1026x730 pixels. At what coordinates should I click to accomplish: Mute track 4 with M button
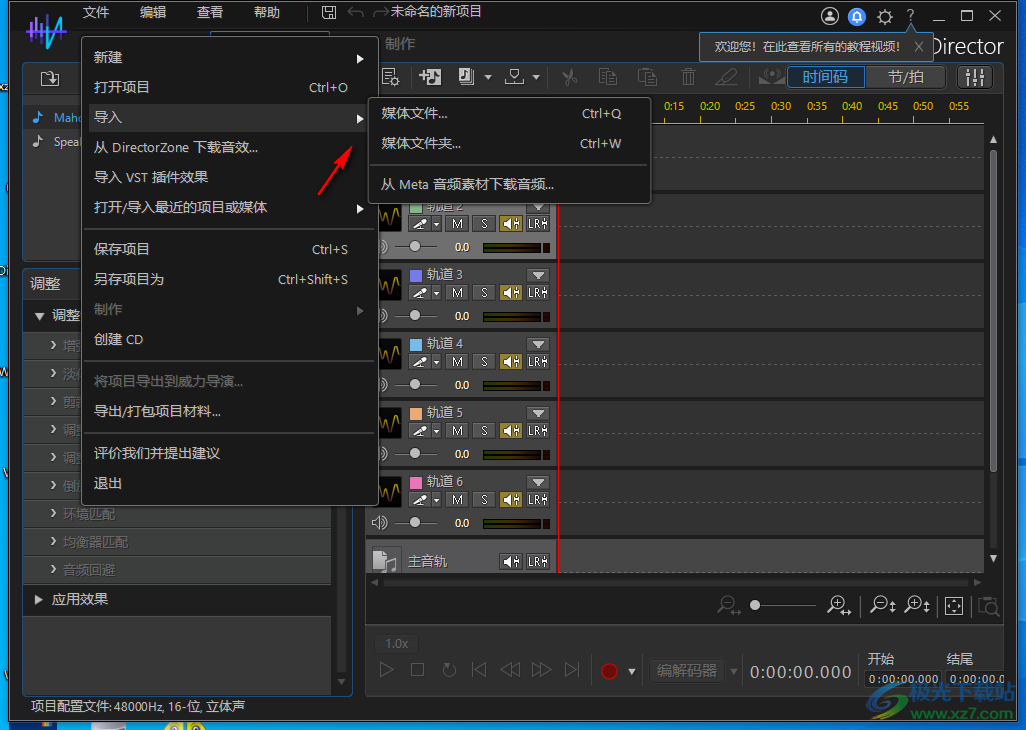457,362
